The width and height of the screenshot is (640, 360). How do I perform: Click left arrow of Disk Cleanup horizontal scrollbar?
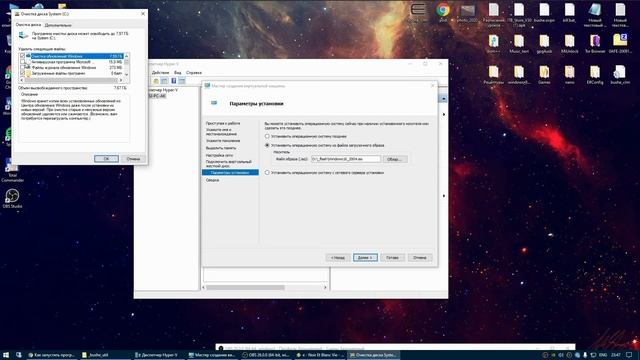[22, 80]
